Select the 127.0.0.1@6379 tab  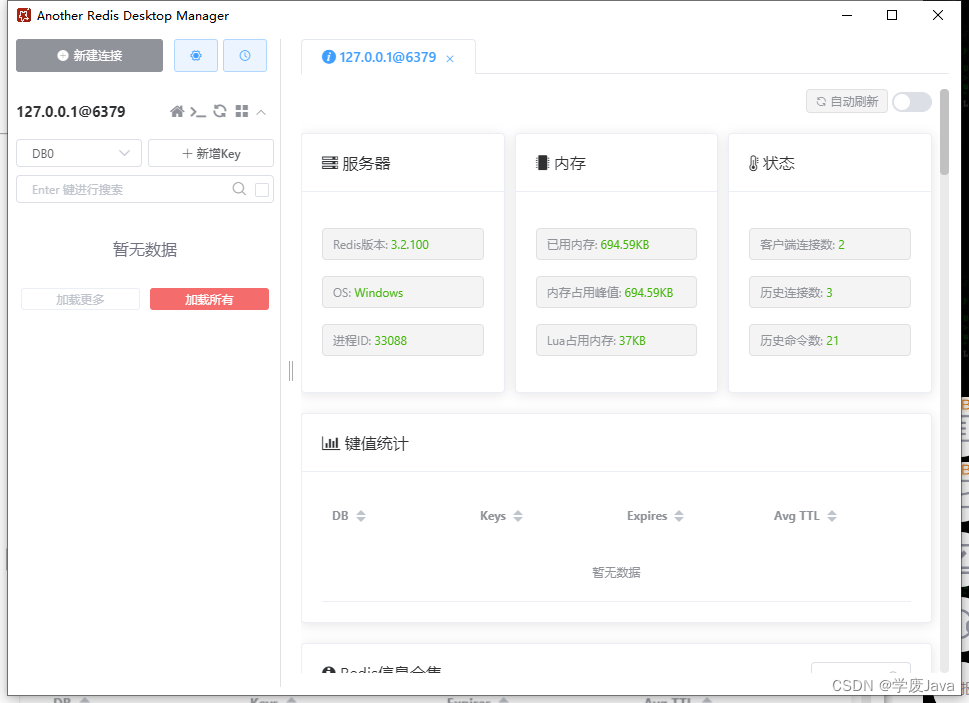(387, 57)
